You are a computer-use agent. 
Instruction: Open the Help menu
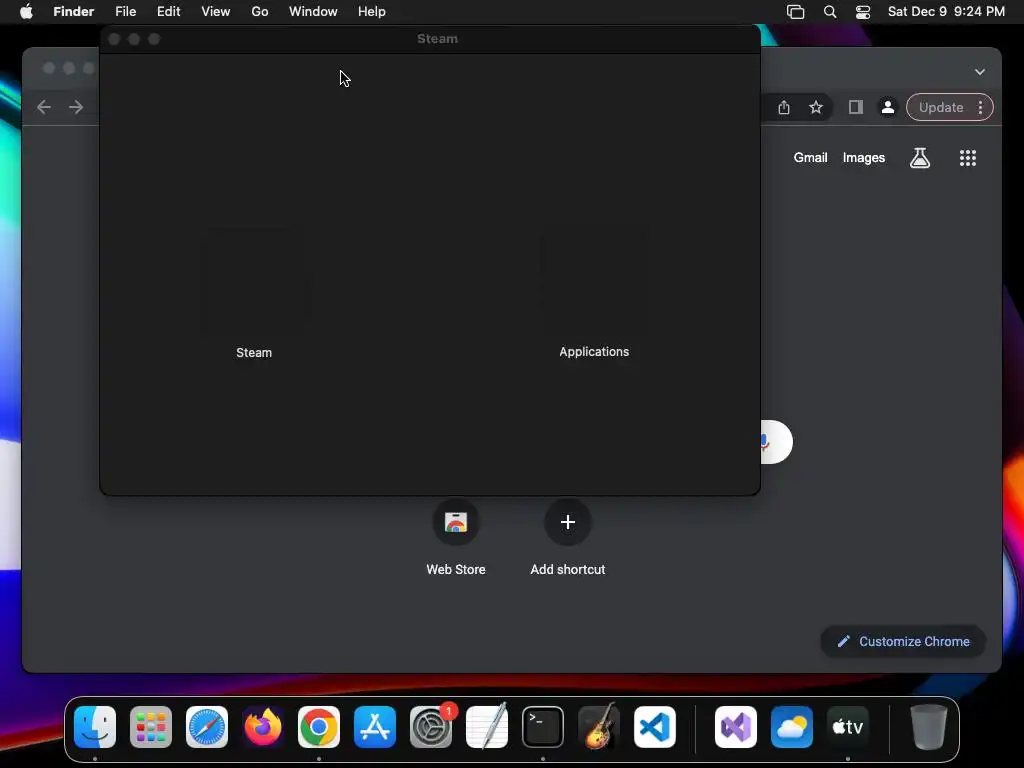[x=372, y=12]
